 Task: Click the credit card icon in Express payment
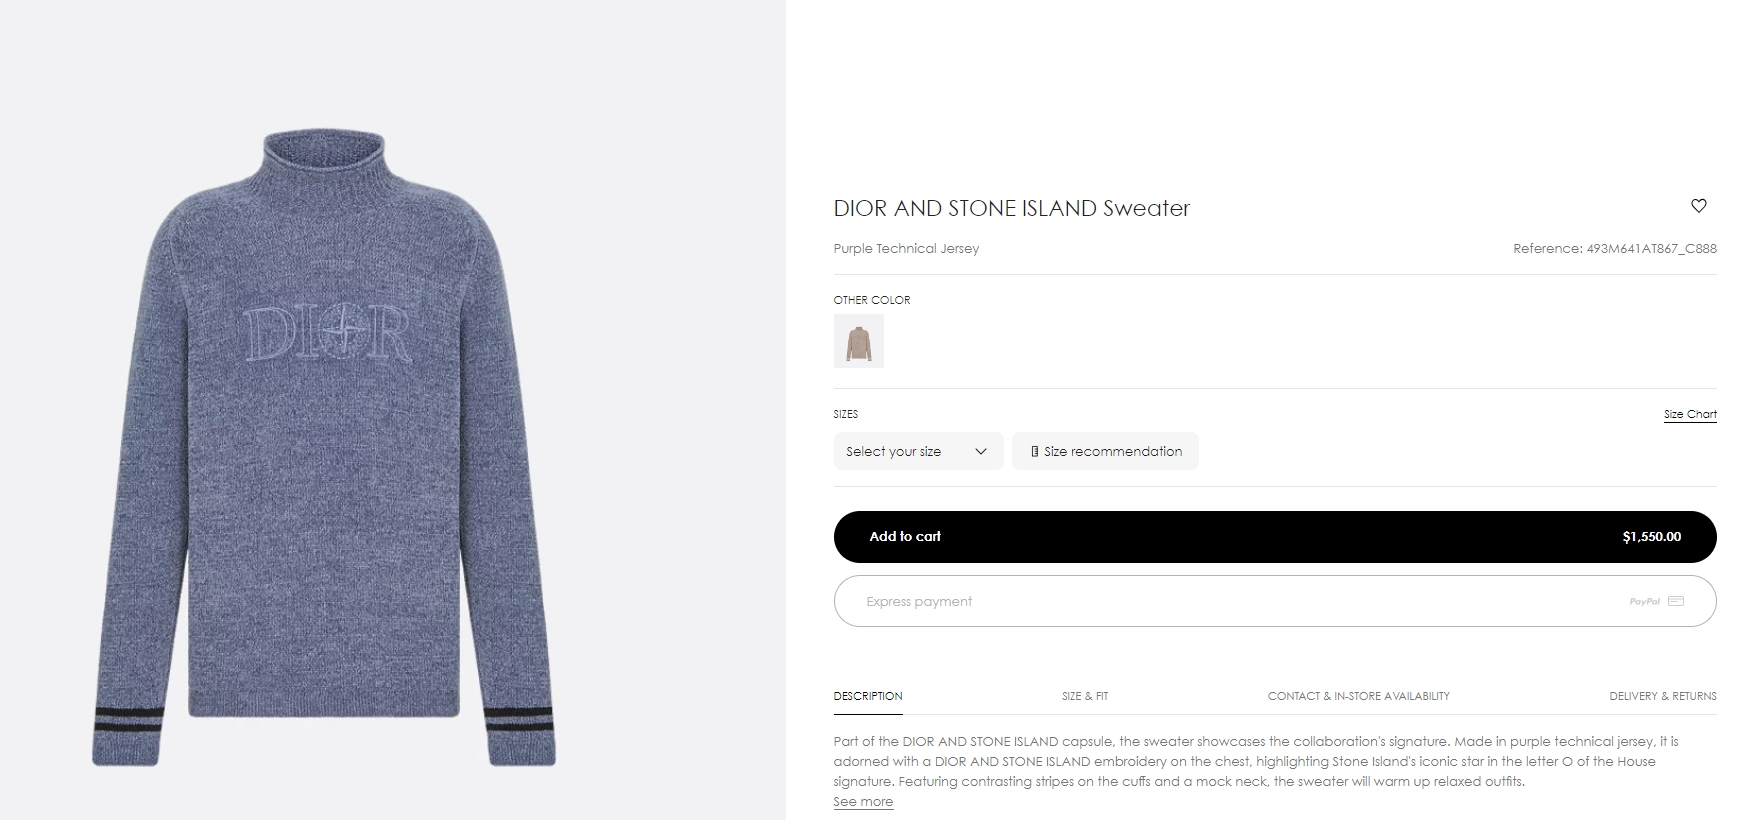pyautogui.click(x=1676, y=601)
